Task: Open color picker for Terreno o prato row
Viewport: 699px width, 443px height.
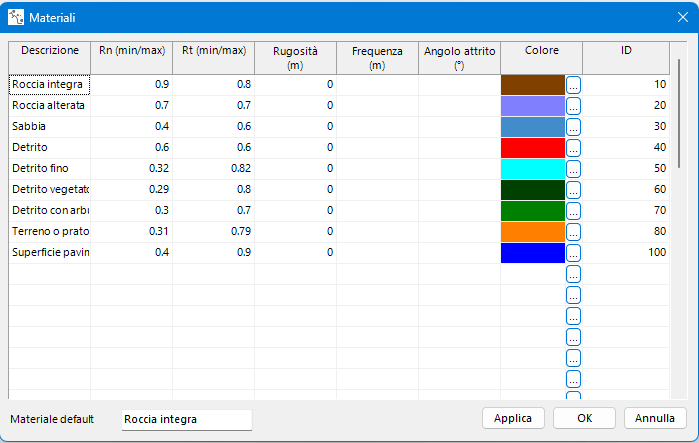Action: click(x=573, y=231)
